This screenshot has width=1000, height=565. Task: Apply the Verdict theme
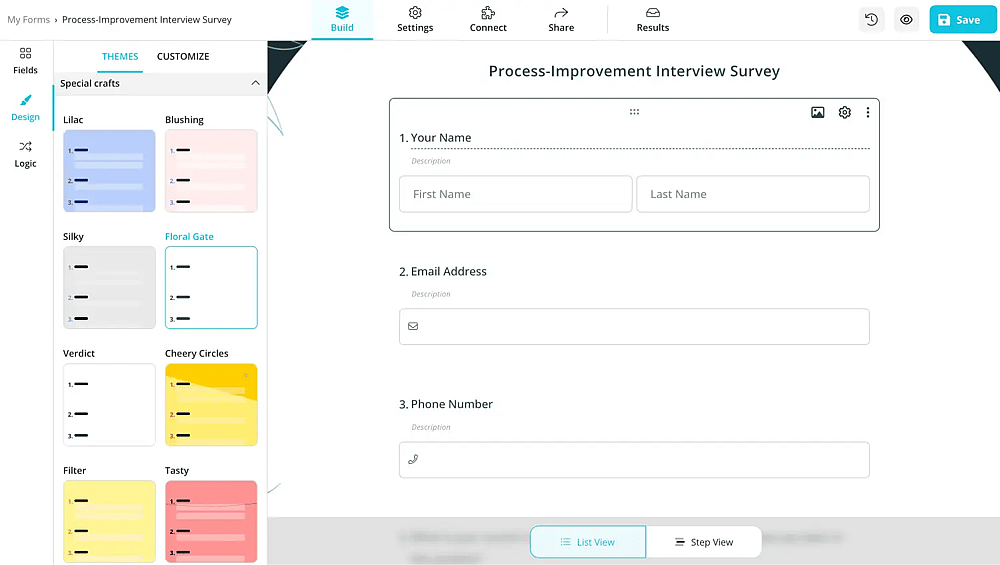tap(109, 404)
